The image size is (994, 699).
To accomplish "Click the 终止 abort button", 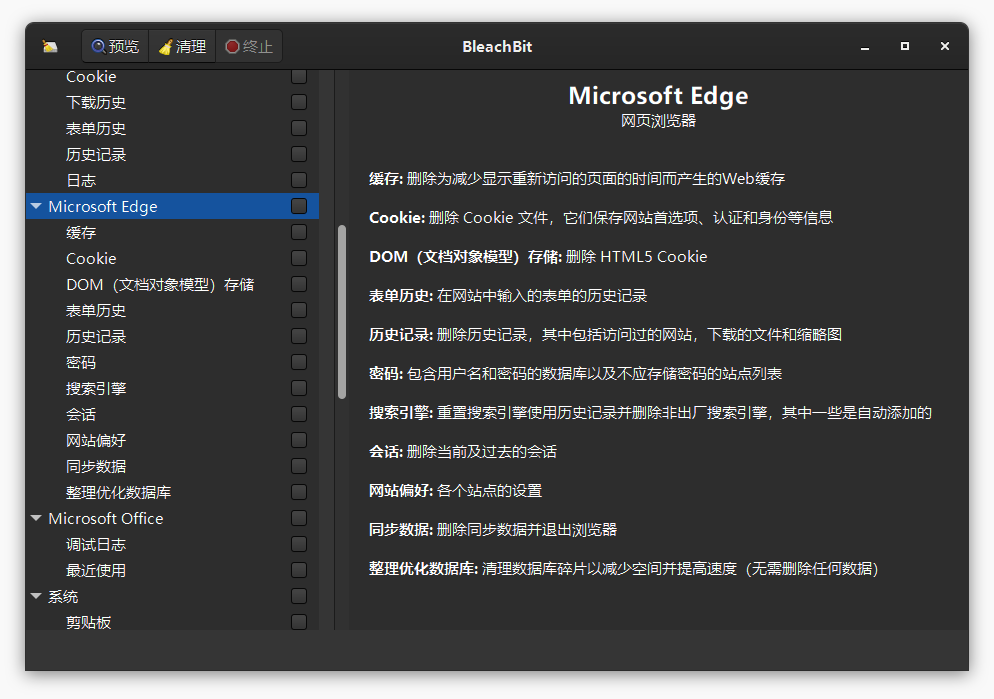I will (x=249, y=46).
